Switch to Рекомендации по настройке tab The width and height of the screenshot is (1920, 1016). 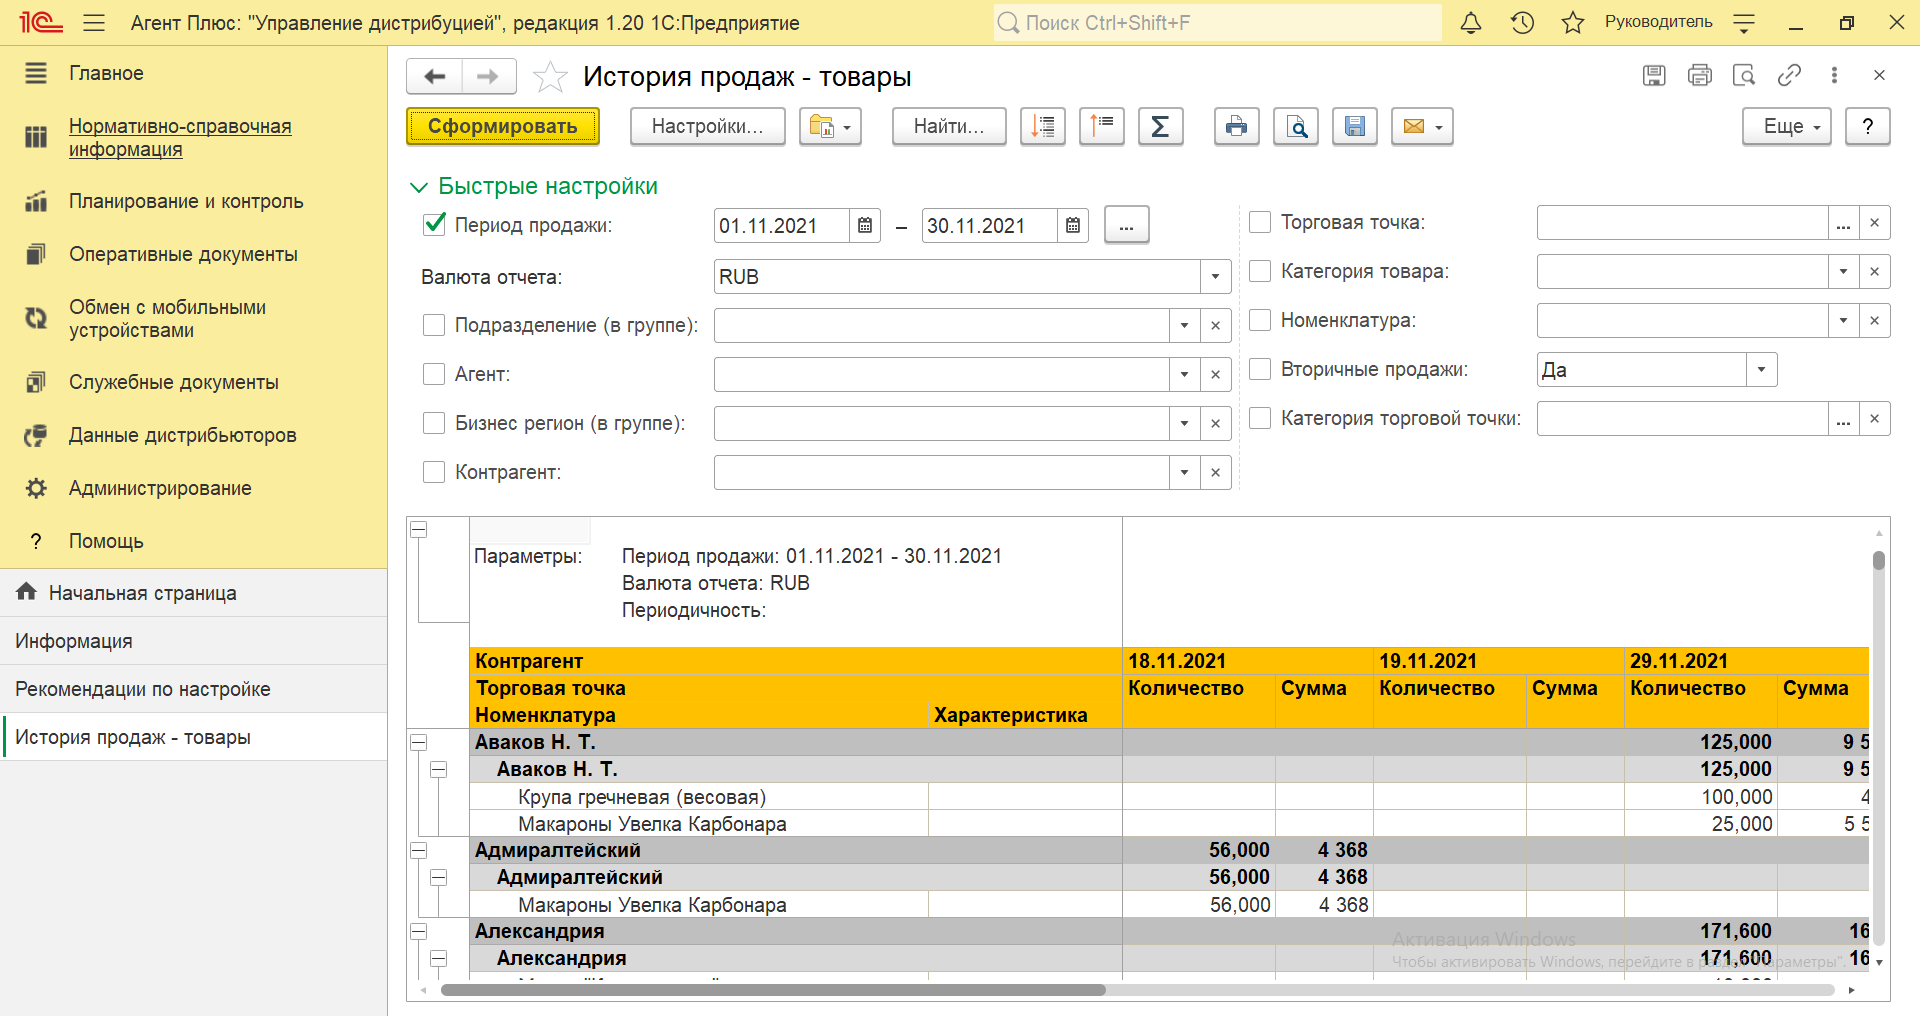pyautogui.click(x=193, y=689)
